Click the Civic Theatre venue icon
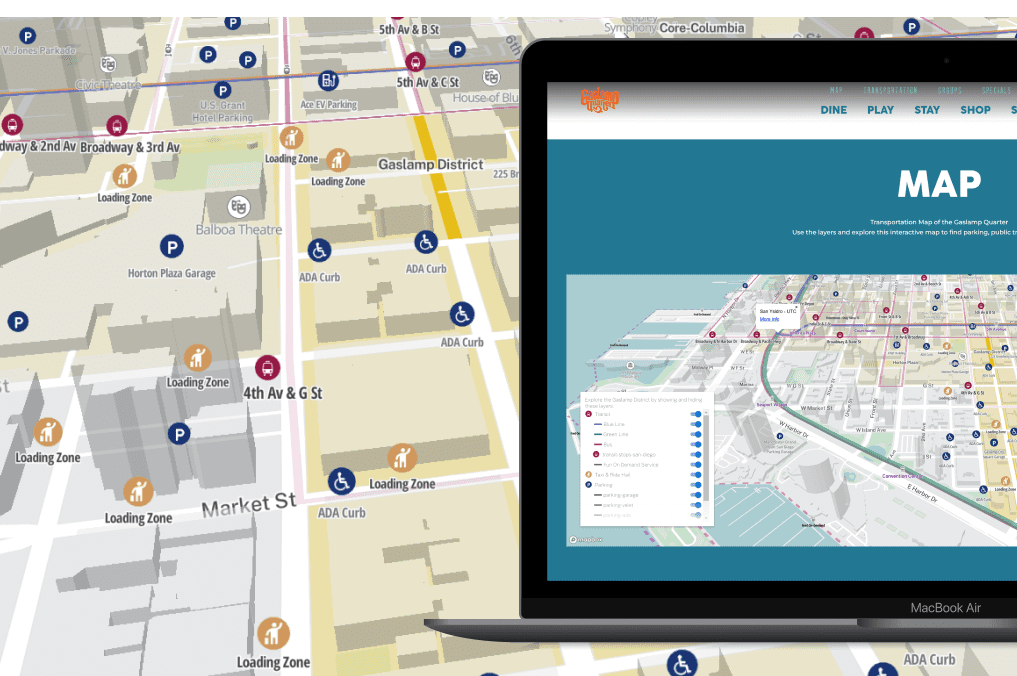The height and width of the screenshot is (676, 1017). [108, 64]
